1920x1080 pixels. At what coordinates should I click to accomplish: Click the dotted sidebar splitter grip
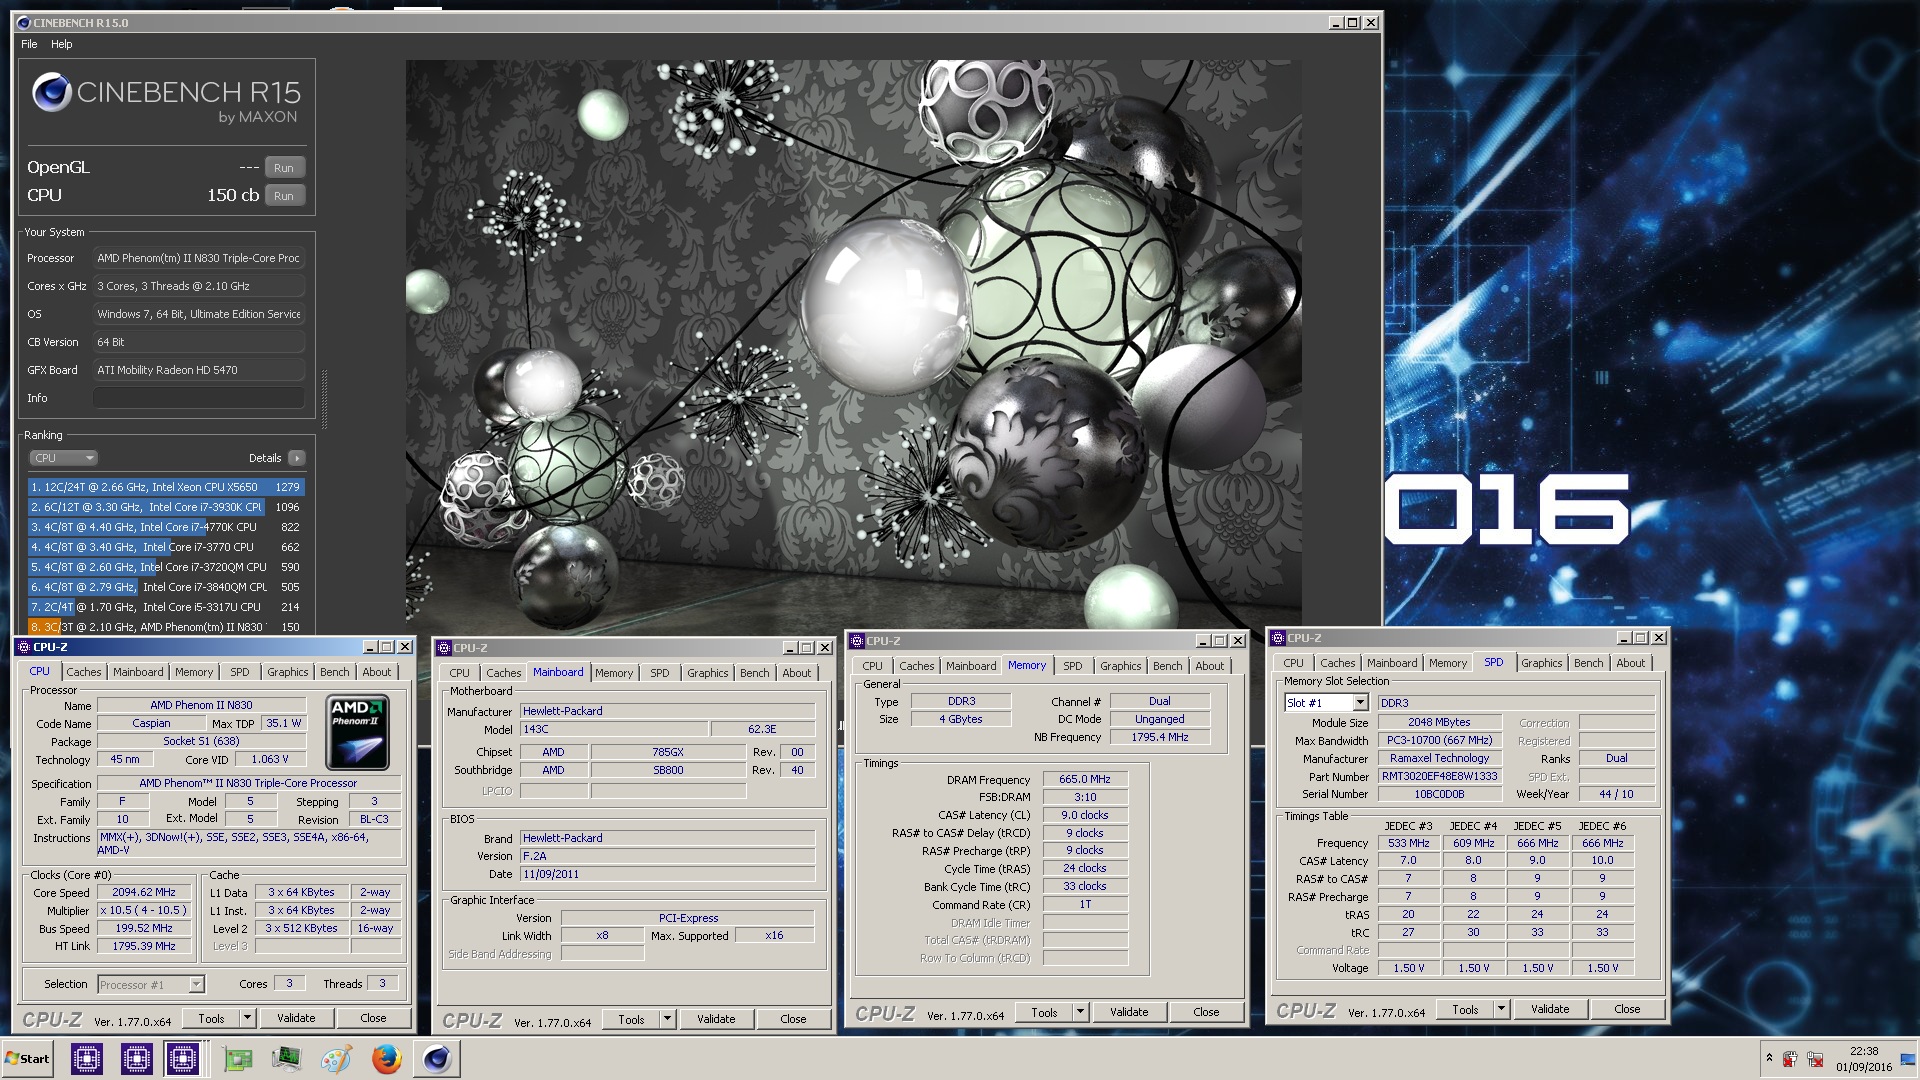[x=324, y=400]
